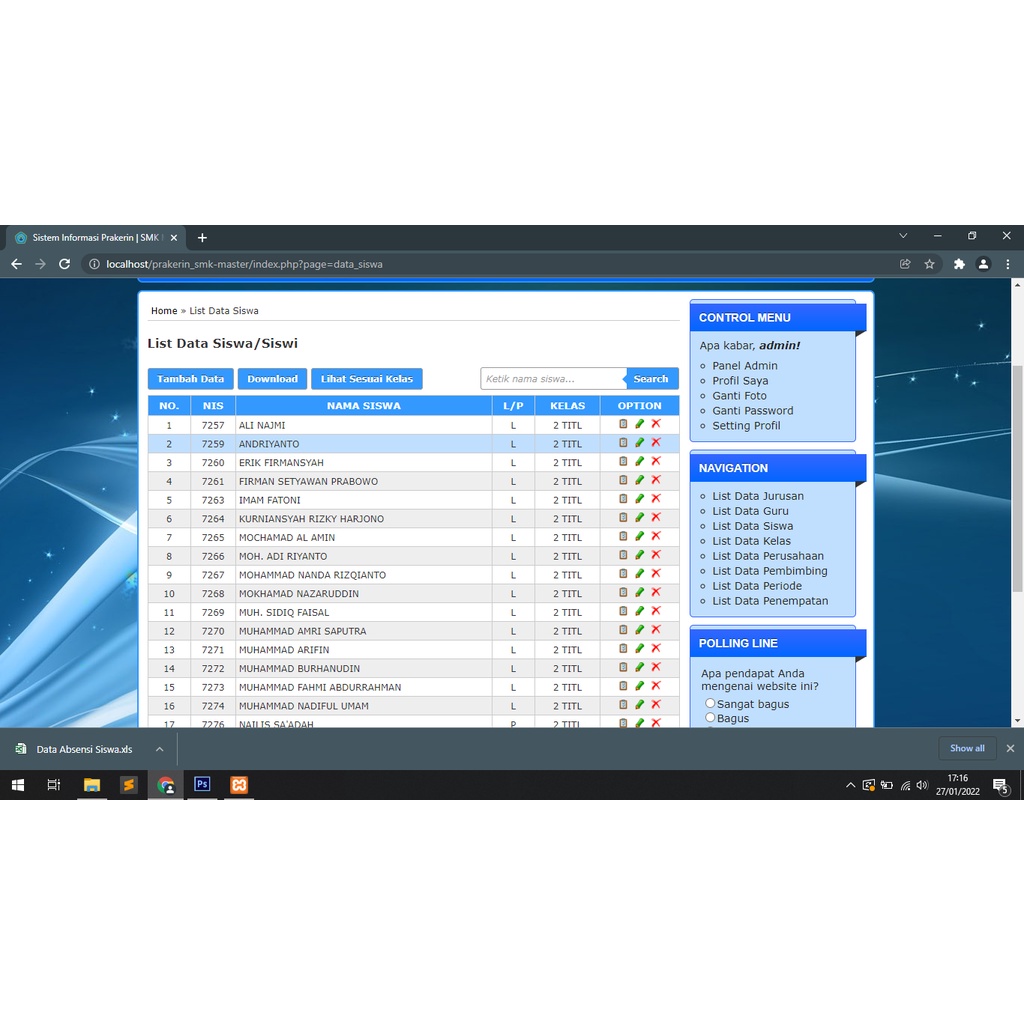Open detail icon for ALI NAJMI

pos(623,424)
